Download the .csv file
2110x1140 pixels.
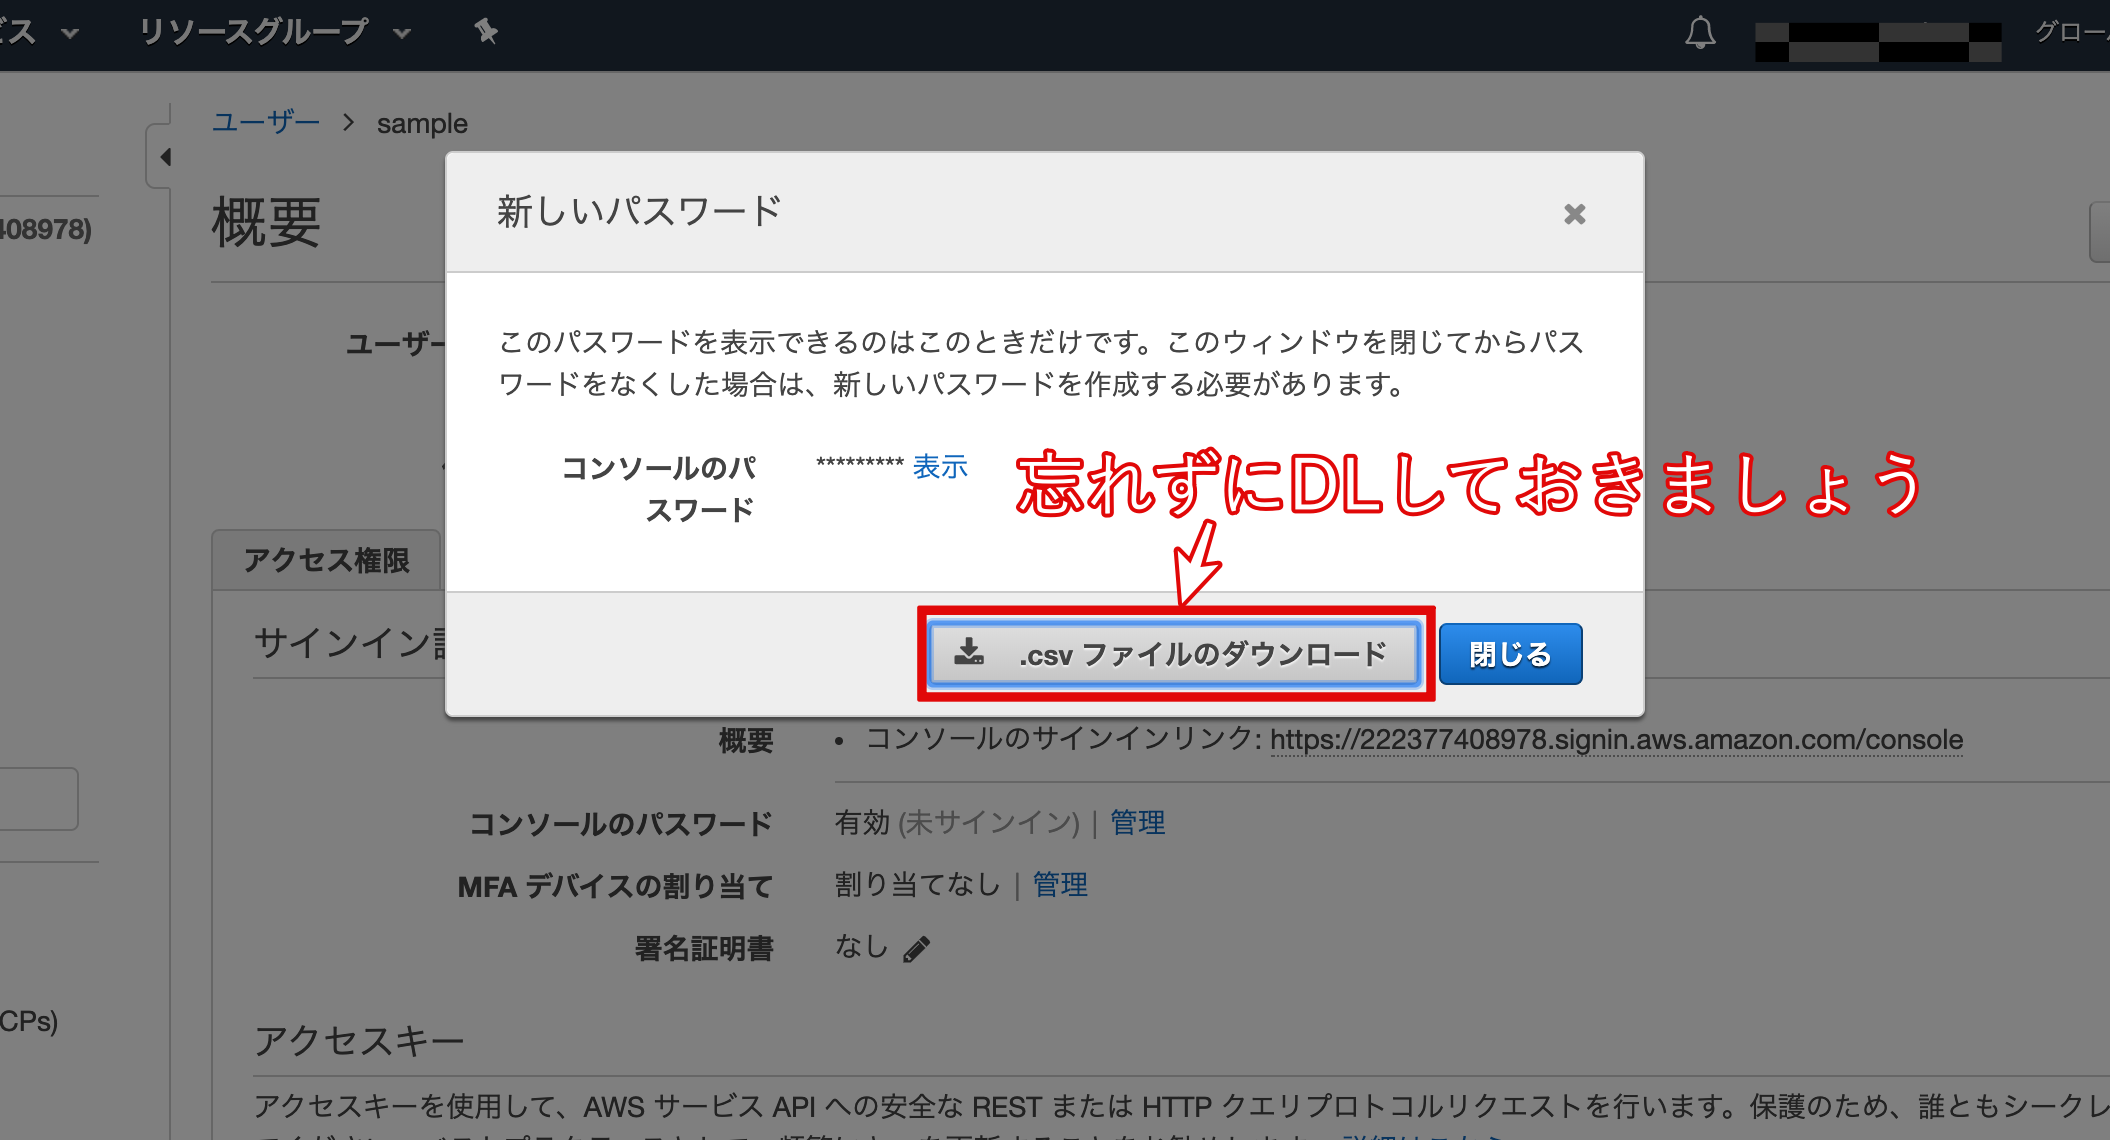(x=1174, y=654)
